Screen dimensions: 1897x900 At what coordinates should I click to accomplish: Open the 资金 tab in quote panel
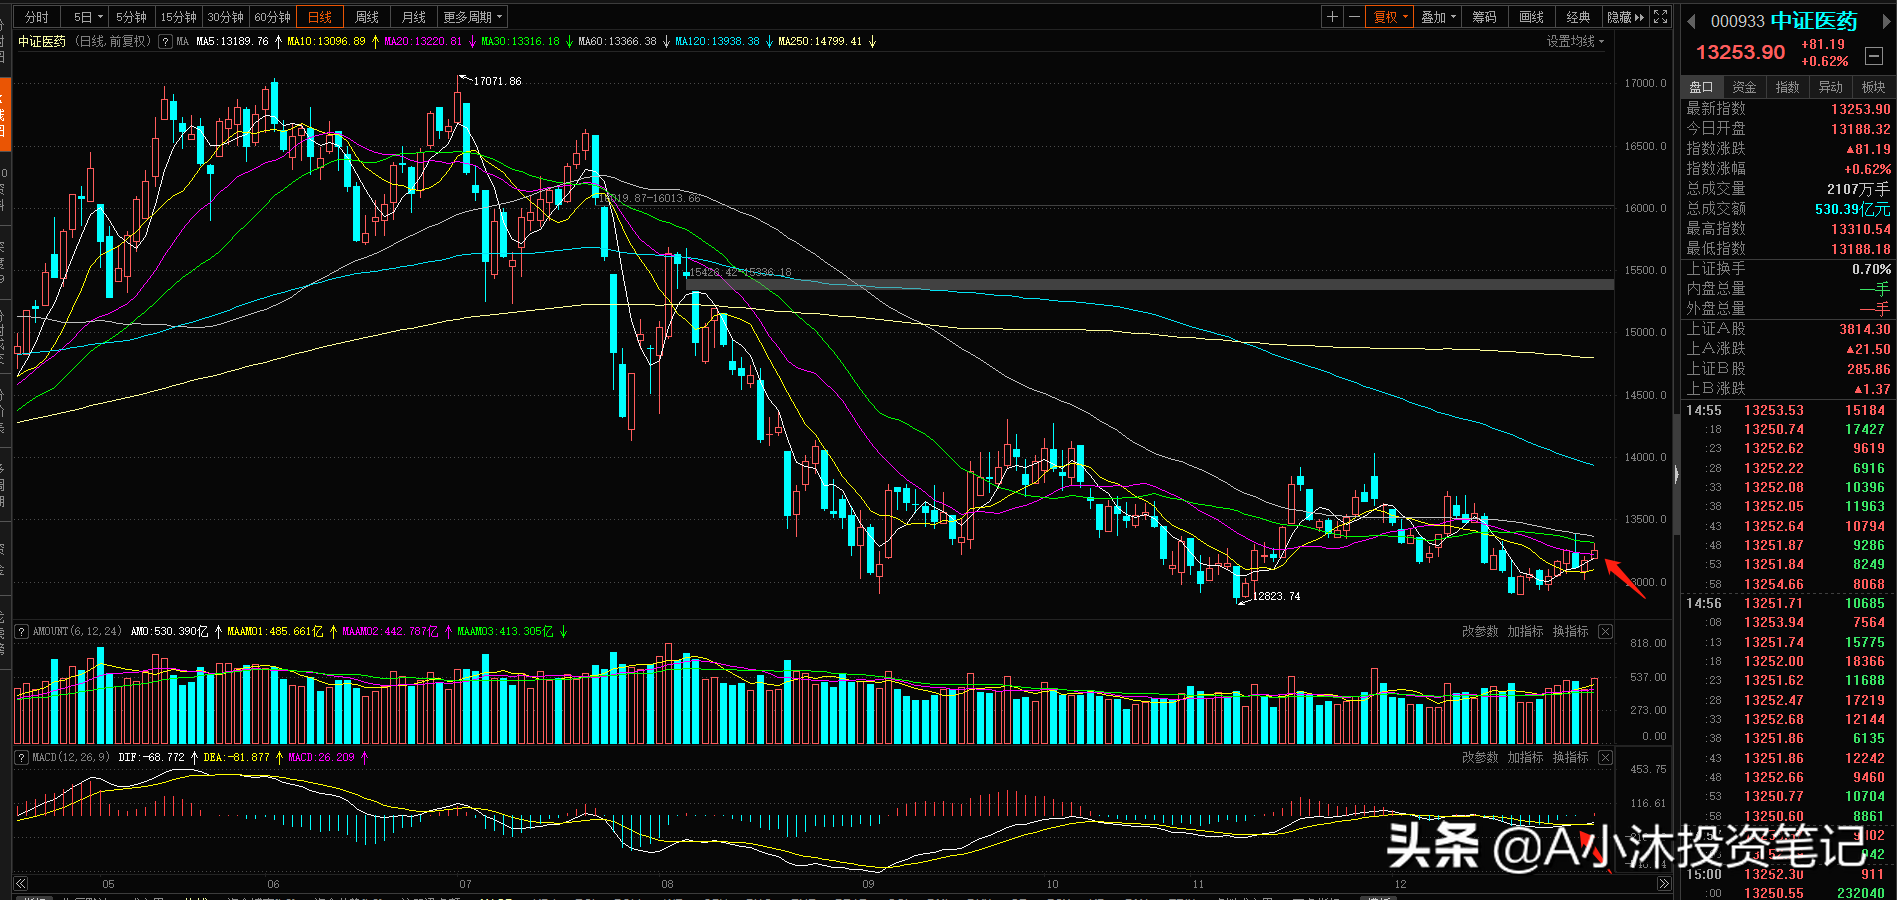click(x=1744, y=87)
